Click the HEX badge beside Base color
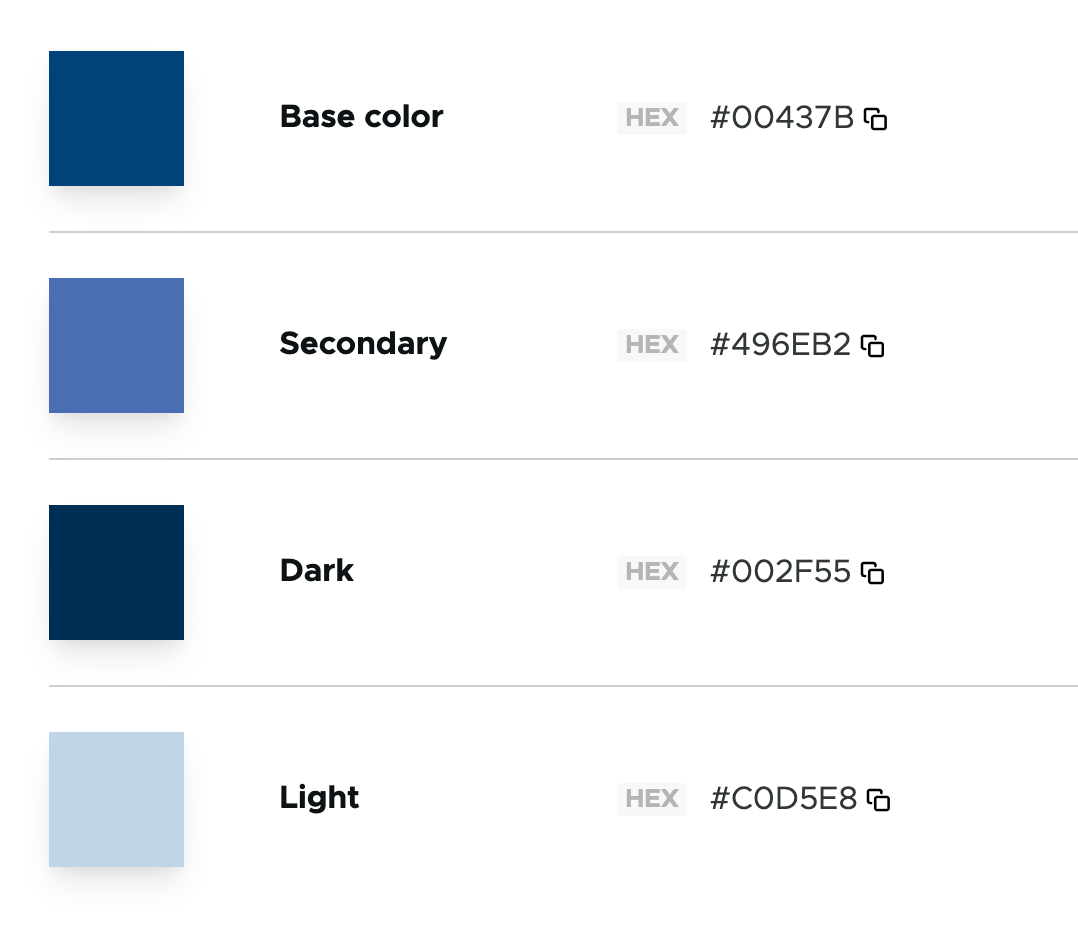This screenshot has width=1078, height=932. click(x=652, y=118)
